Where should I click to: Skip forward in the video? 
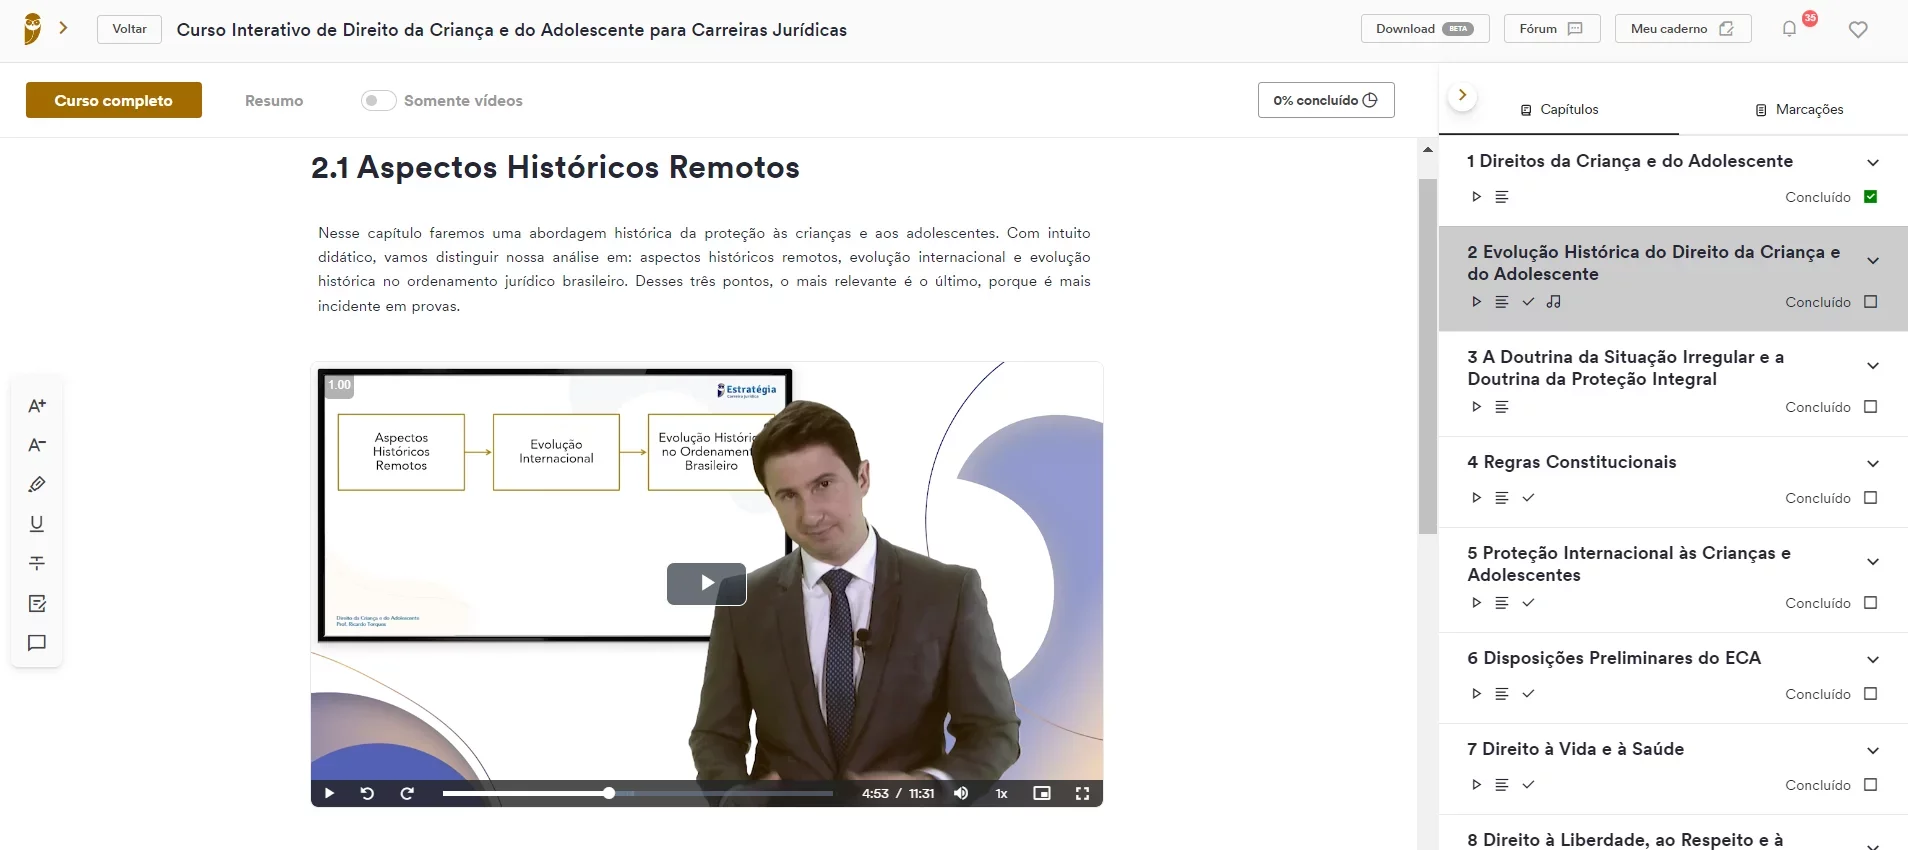coord(407,793)
